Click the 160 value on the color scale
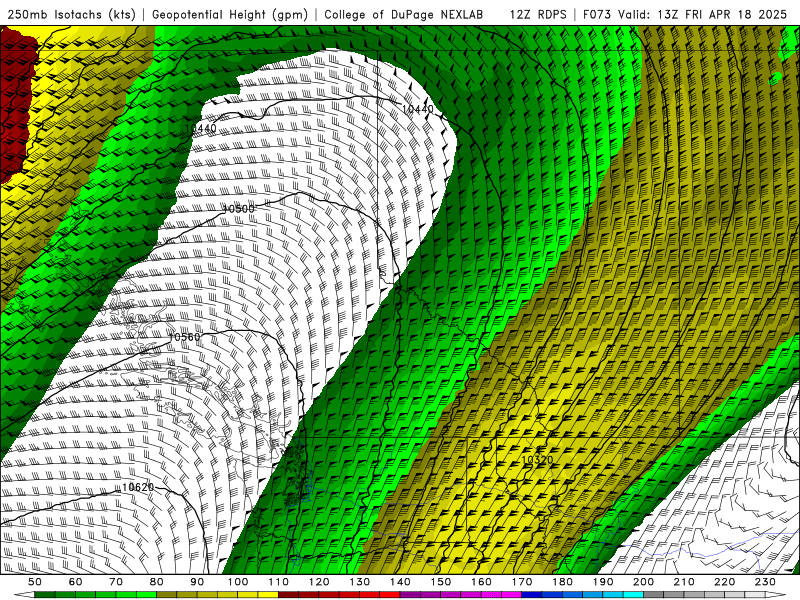 [481, 582]
